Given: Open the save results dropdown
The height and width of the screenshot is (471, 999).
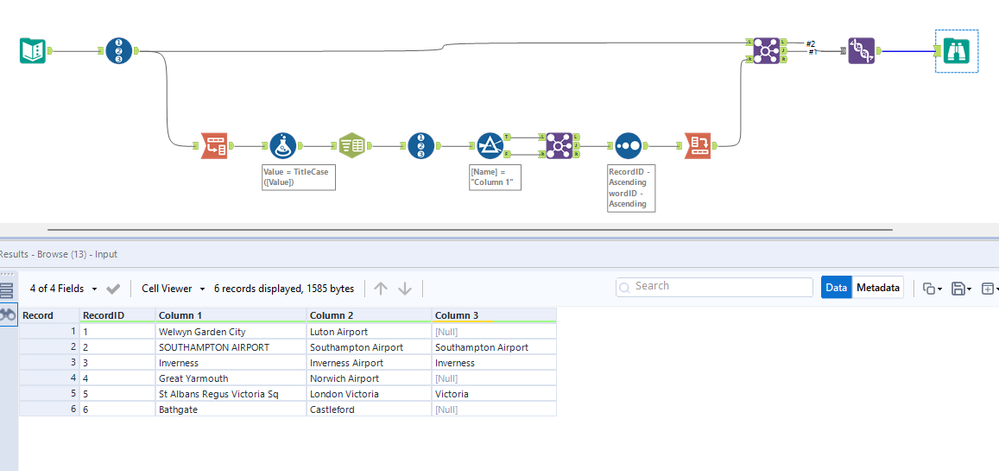Looking at the screenshot, I should click(x=960, y=289).
